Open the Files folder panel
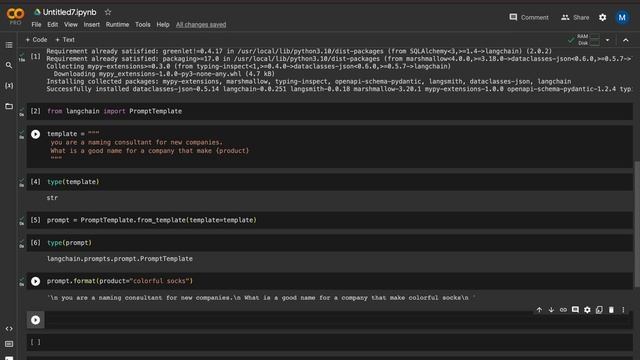Screen dimensions: 640x360 point(9,106)
